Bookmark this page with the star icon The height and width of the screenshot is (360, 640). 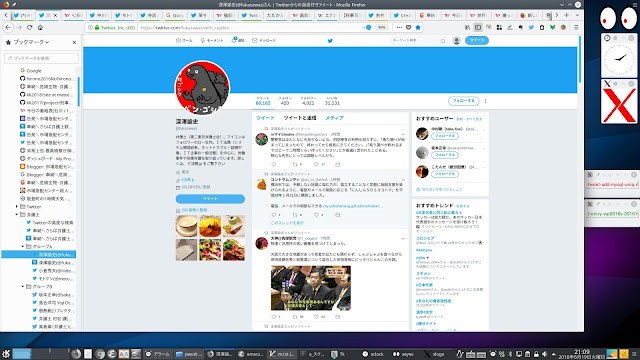418,27
